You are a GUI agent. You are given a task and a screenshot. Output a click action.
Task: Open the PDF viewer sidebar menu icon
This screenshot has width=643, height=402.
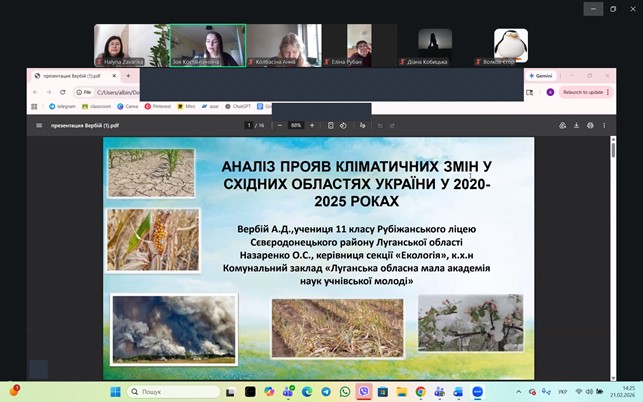[39, 126]
